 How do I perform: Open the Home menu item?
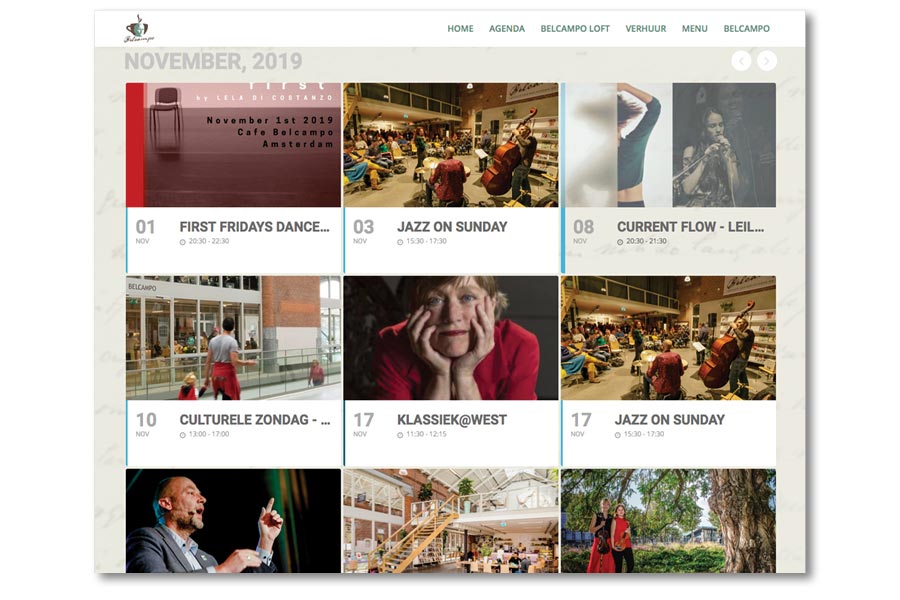[460, 28]
